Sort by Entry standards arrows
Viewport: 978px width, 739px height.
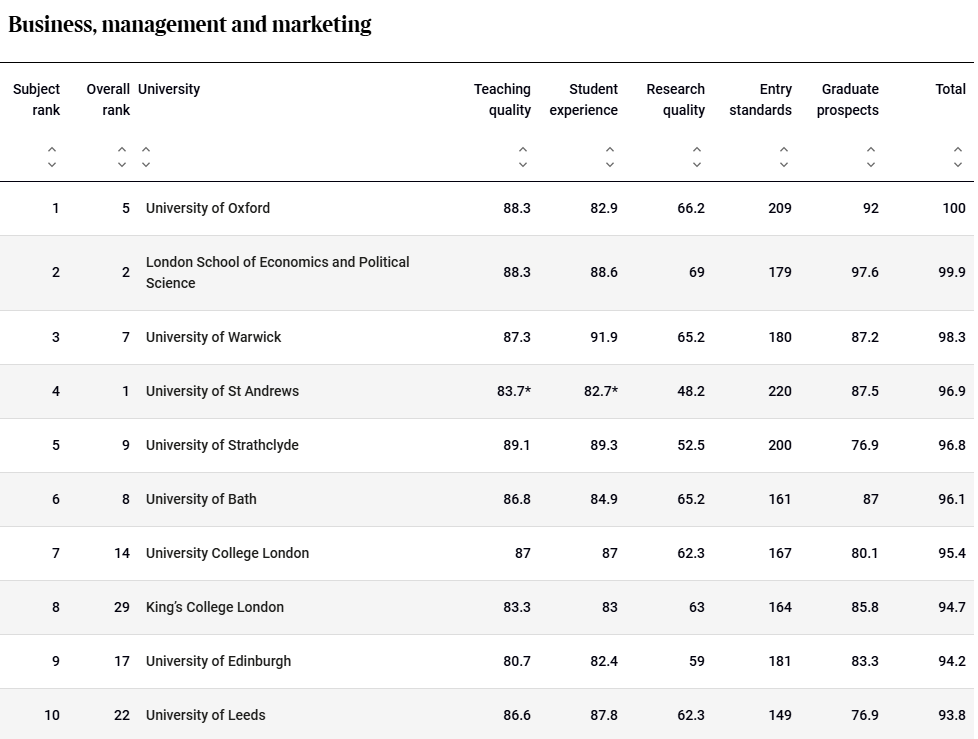point(784,157)
